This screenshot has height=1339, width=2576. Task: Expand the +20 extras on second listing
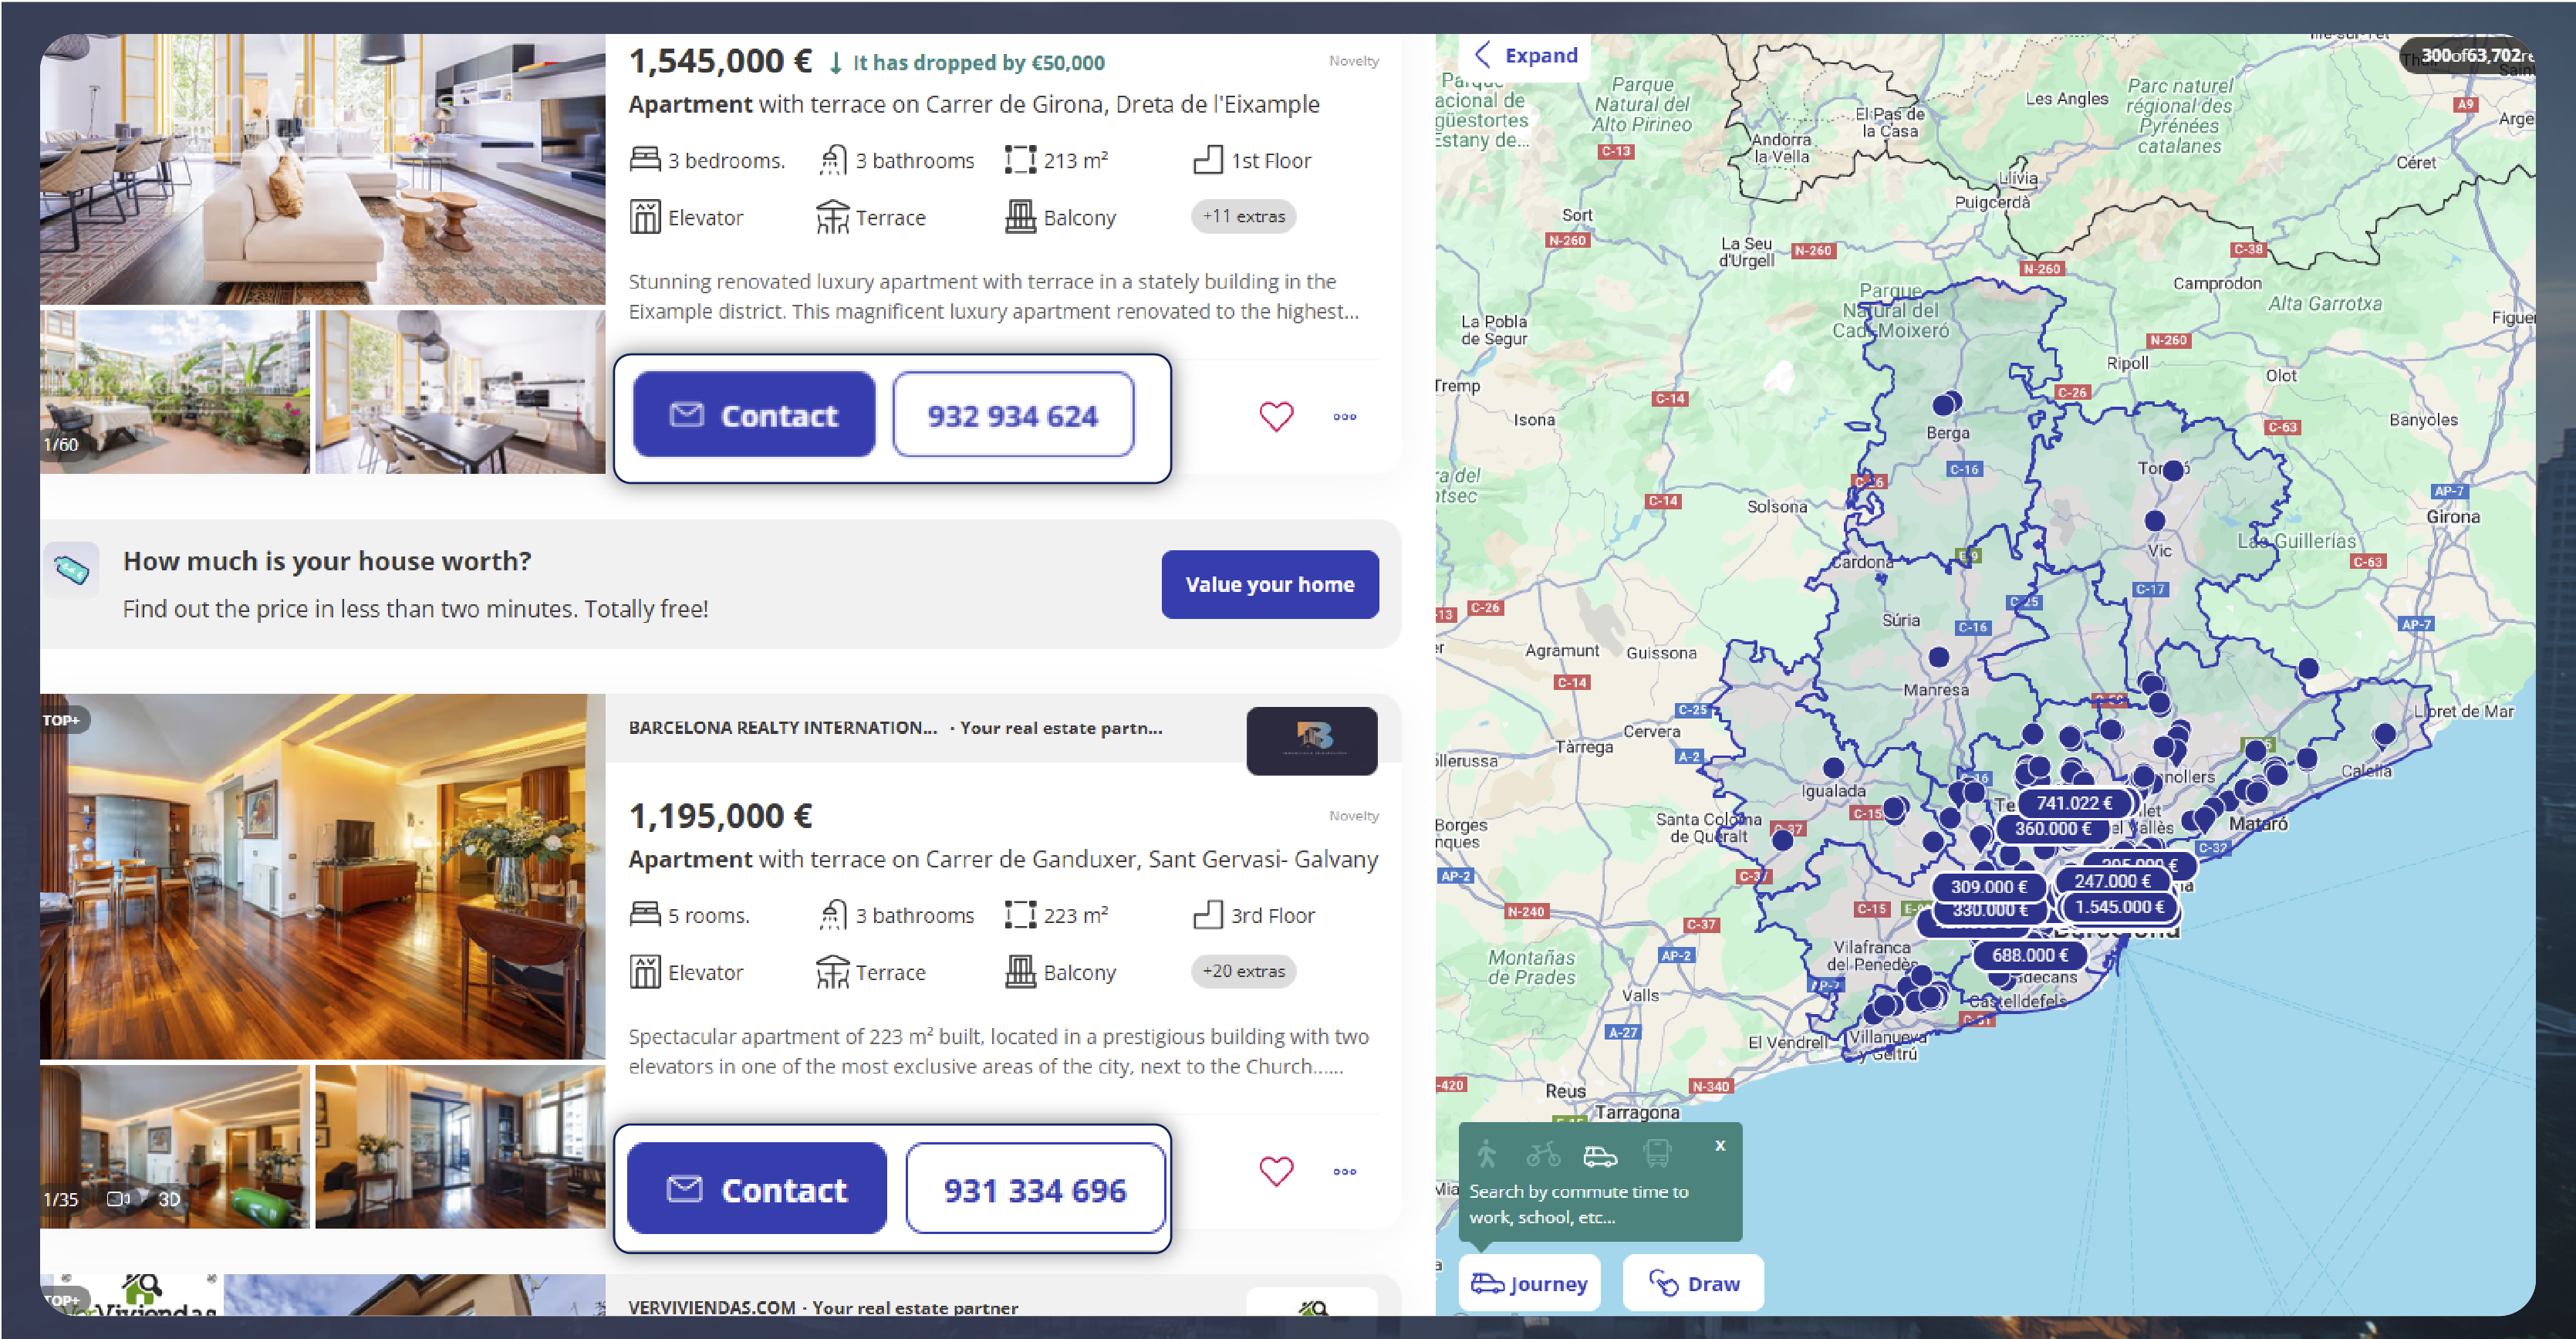click(1244, 972)
